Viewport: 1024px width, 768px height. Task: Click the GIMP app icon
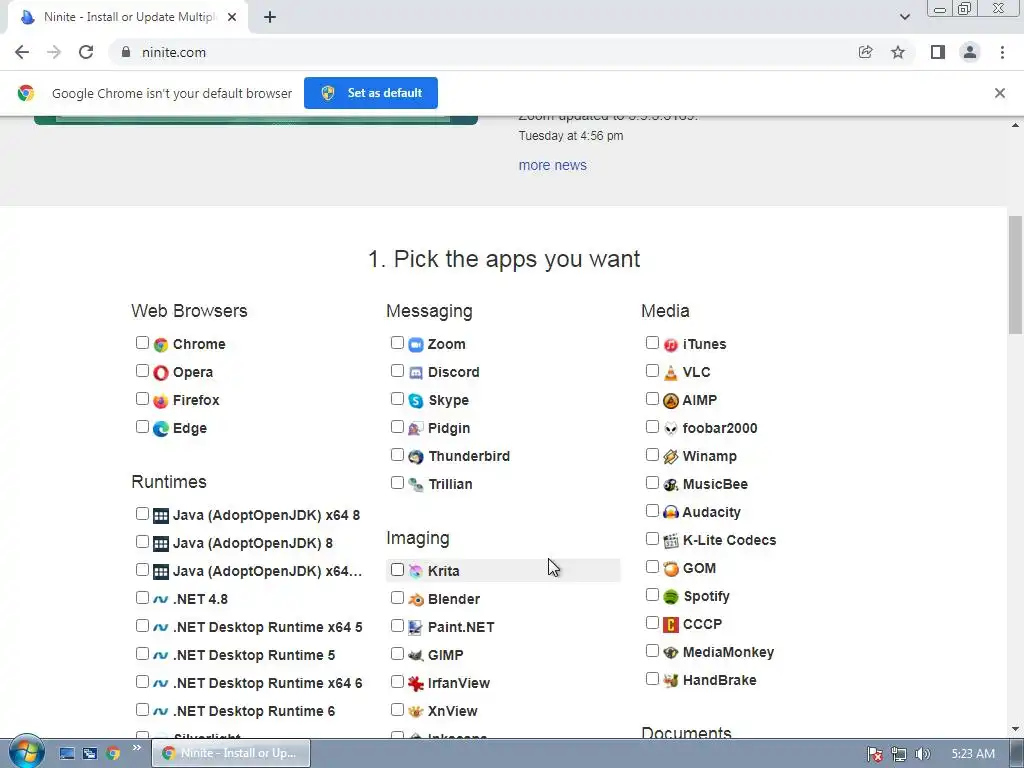415,655
